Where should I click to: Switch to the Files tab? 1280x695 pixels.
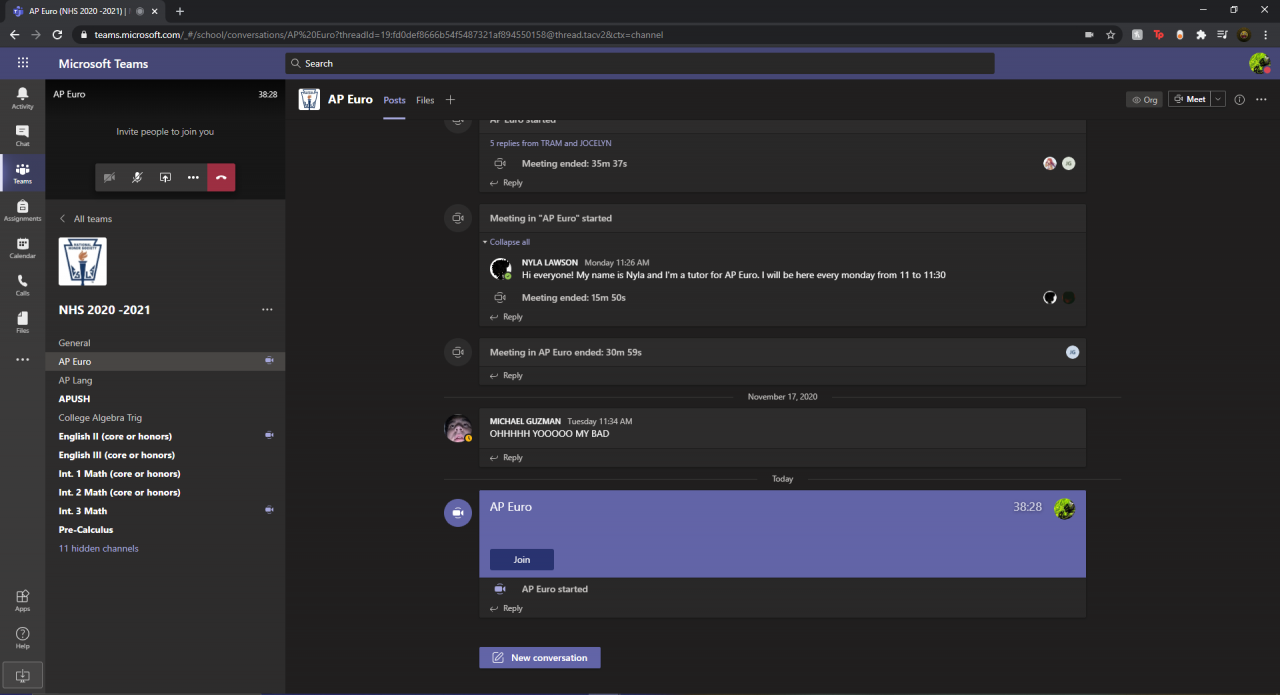(425, 100)
